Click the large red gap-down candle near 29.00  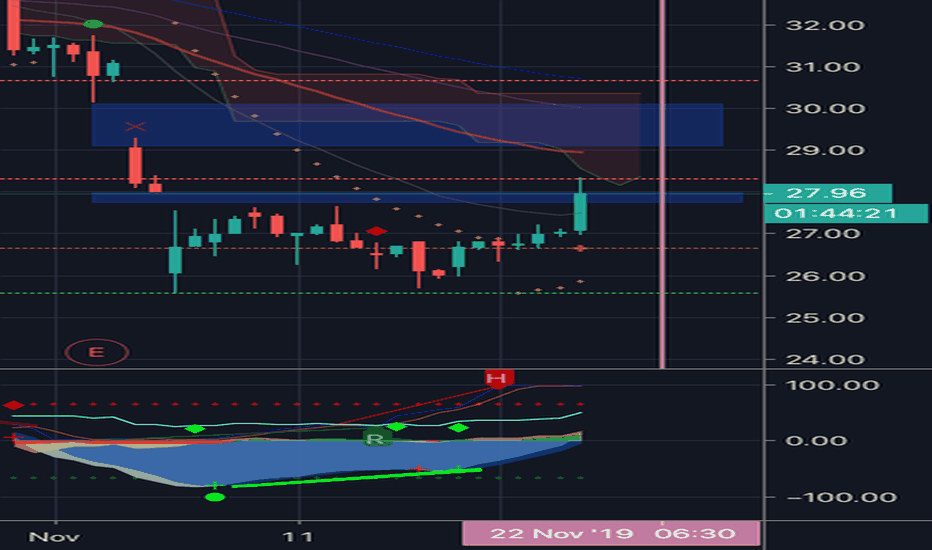pyautogui.click(x=136, y=162)
